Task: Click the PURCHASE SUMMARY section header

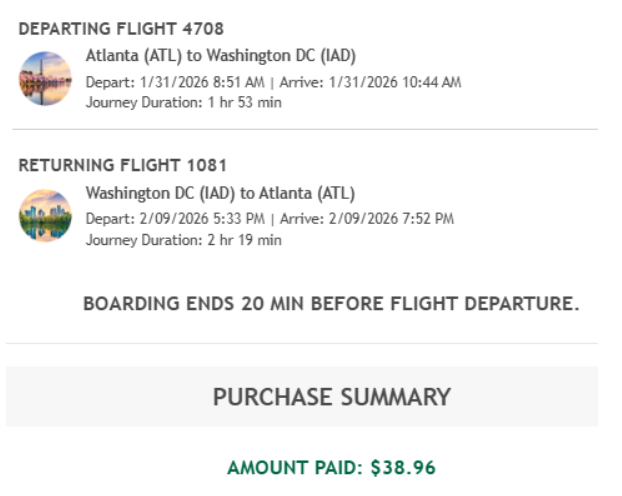Action: [x=331, y=397]
